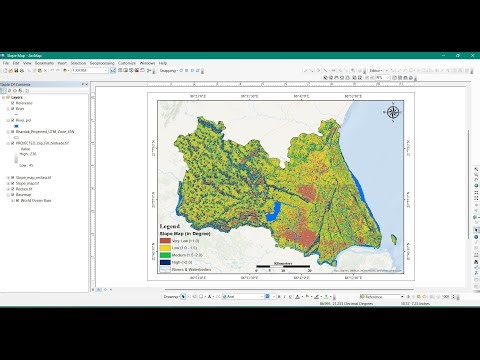The height and width of the screenshot is (360, 480).
Task: Close the Table Of Contents panel
Action: [87, 84]
